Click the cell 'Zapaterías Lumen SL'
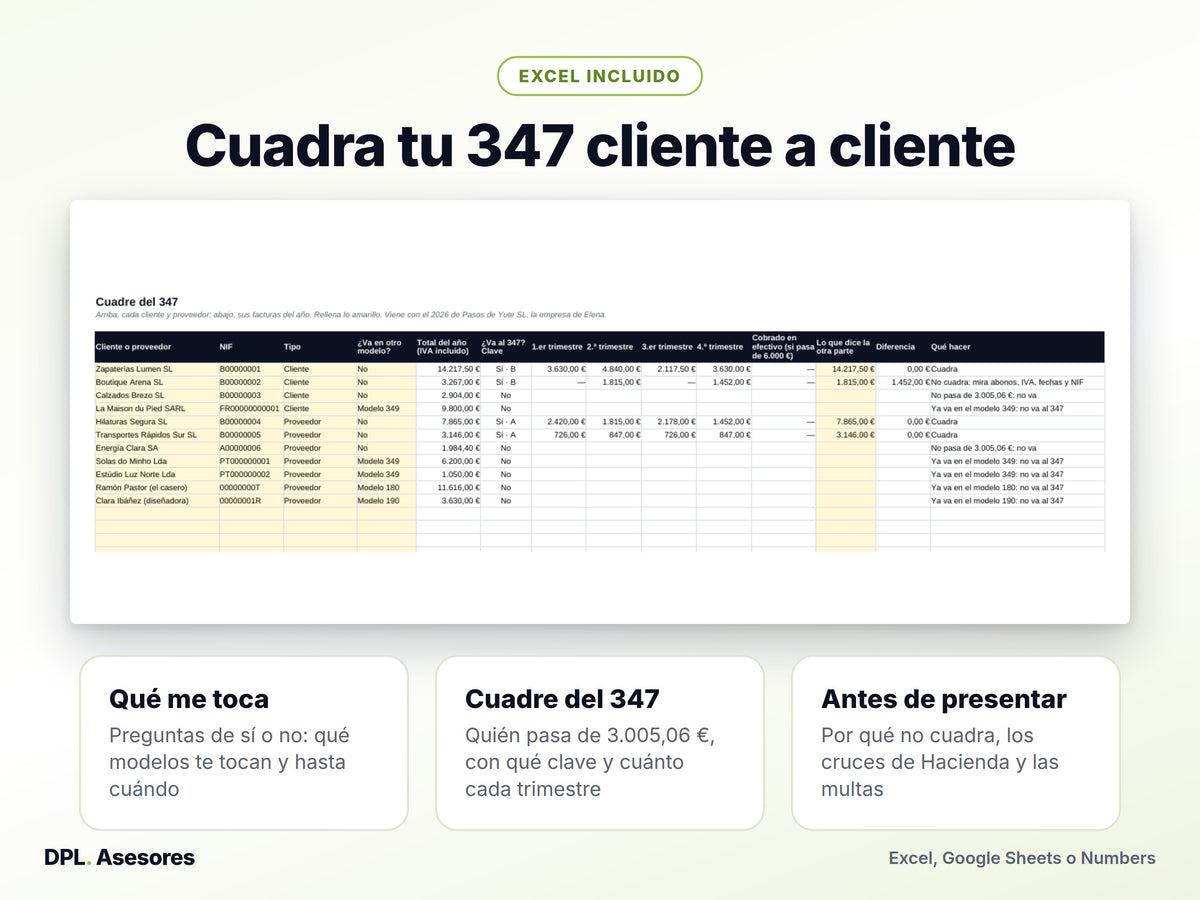The width and height of the screenshot is (1200, 900). pos(157,369)
